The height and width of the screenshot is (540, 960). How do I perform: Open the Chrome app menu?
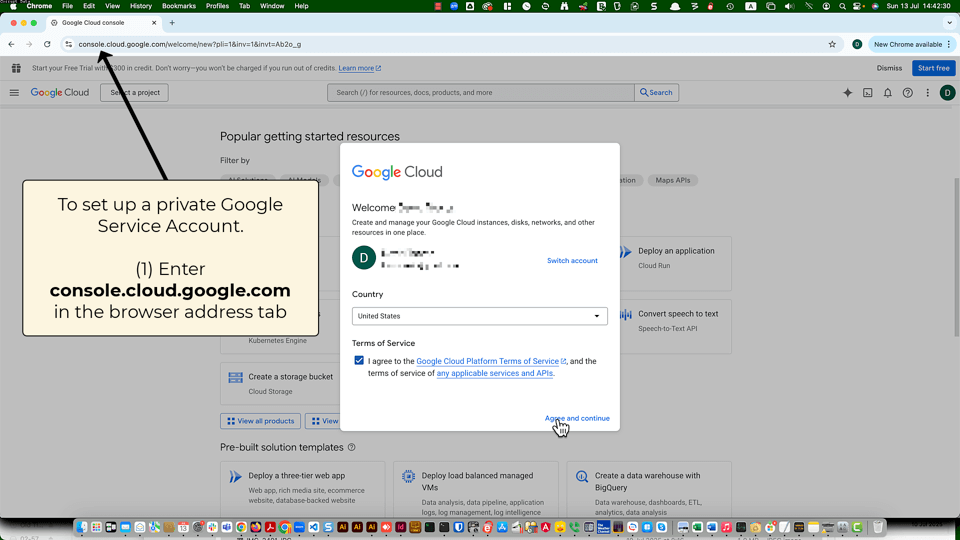coord(39,6)
